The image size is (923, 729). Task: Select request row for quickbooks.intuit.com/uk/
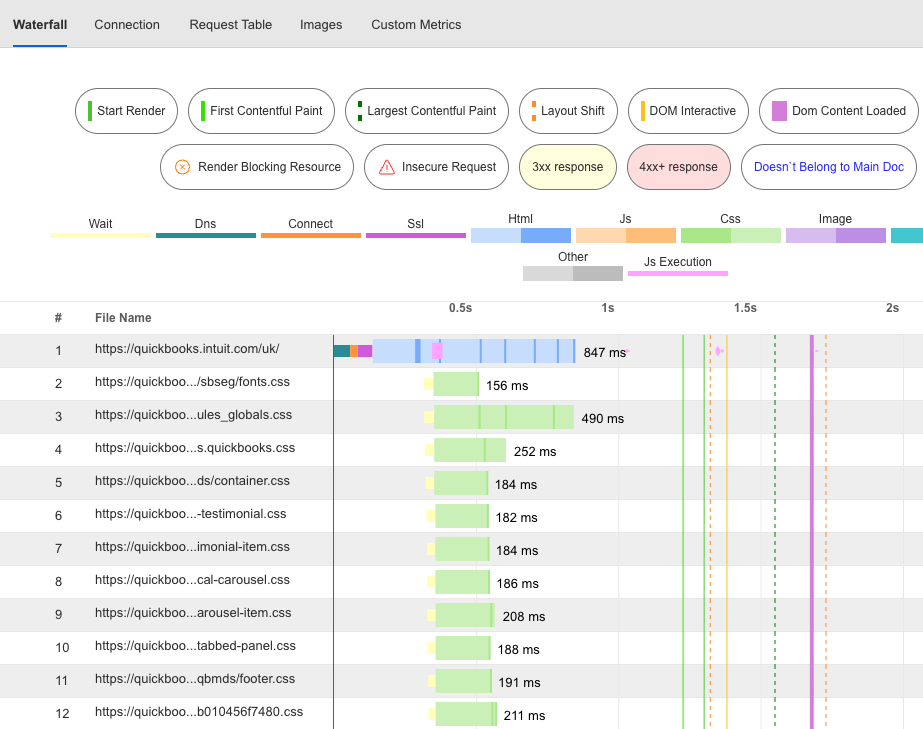pyautogui.click(x=186, y=350)
